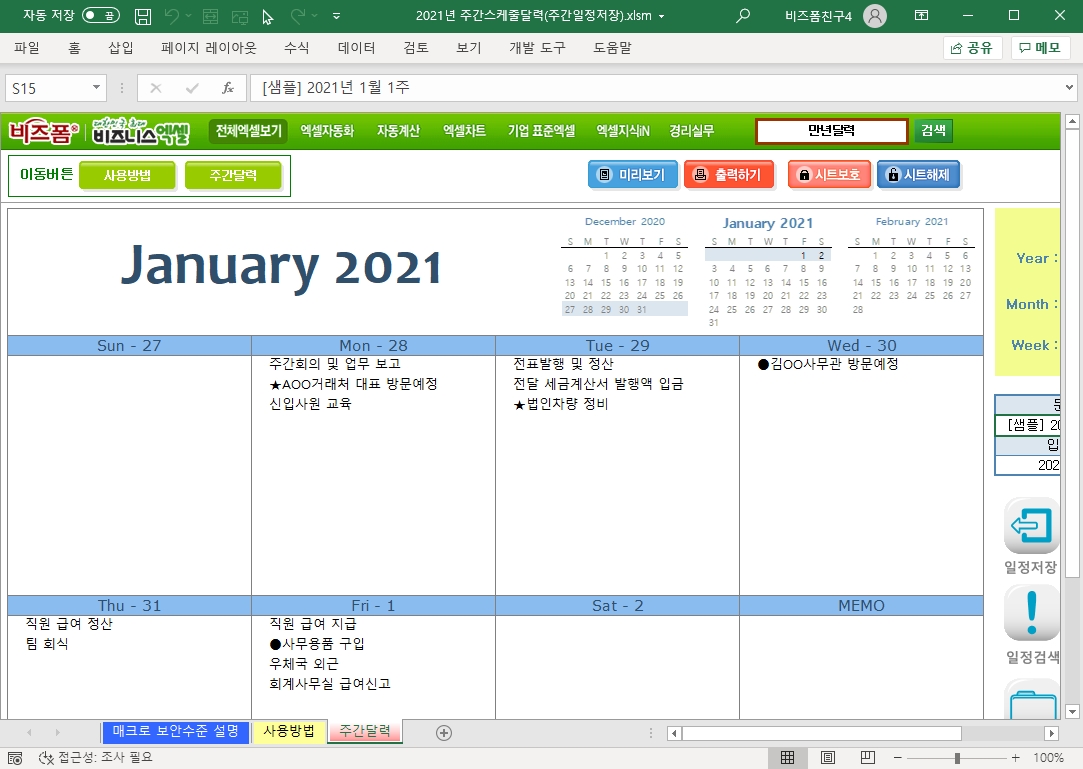Click the formula bar confirm checkmark icon
The height and width of the screenshot is (769, 1083).
192,88
